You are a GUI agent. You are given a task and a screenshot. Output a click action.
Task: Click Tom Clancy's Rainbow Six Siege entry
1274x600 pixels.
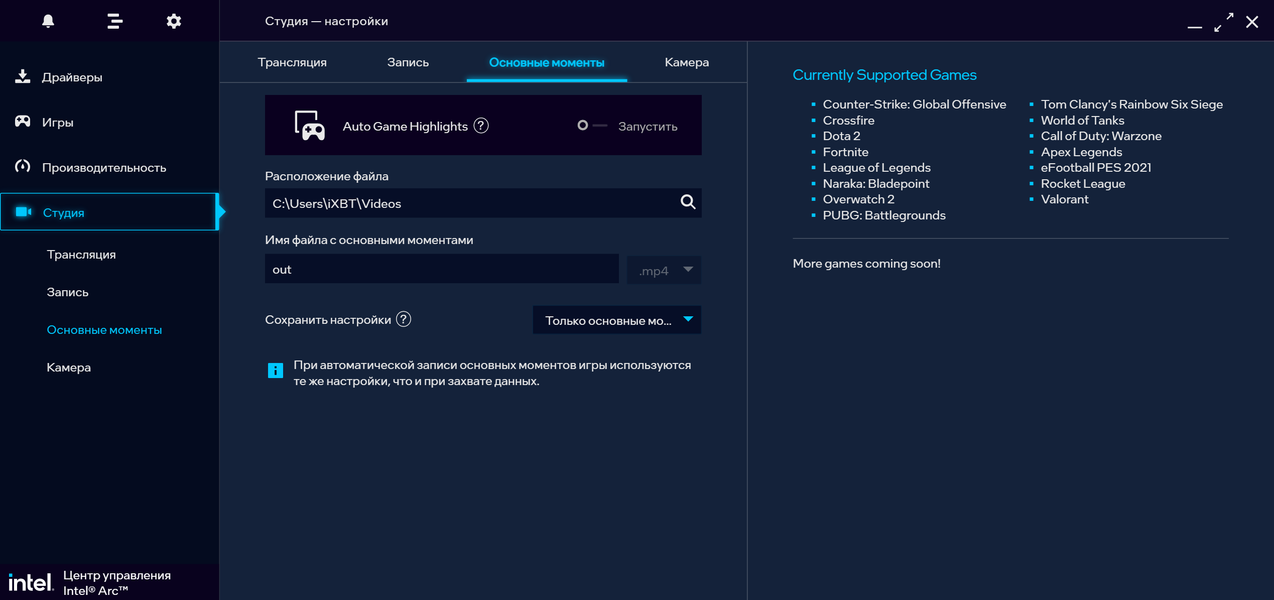(x=1132, y=104)
